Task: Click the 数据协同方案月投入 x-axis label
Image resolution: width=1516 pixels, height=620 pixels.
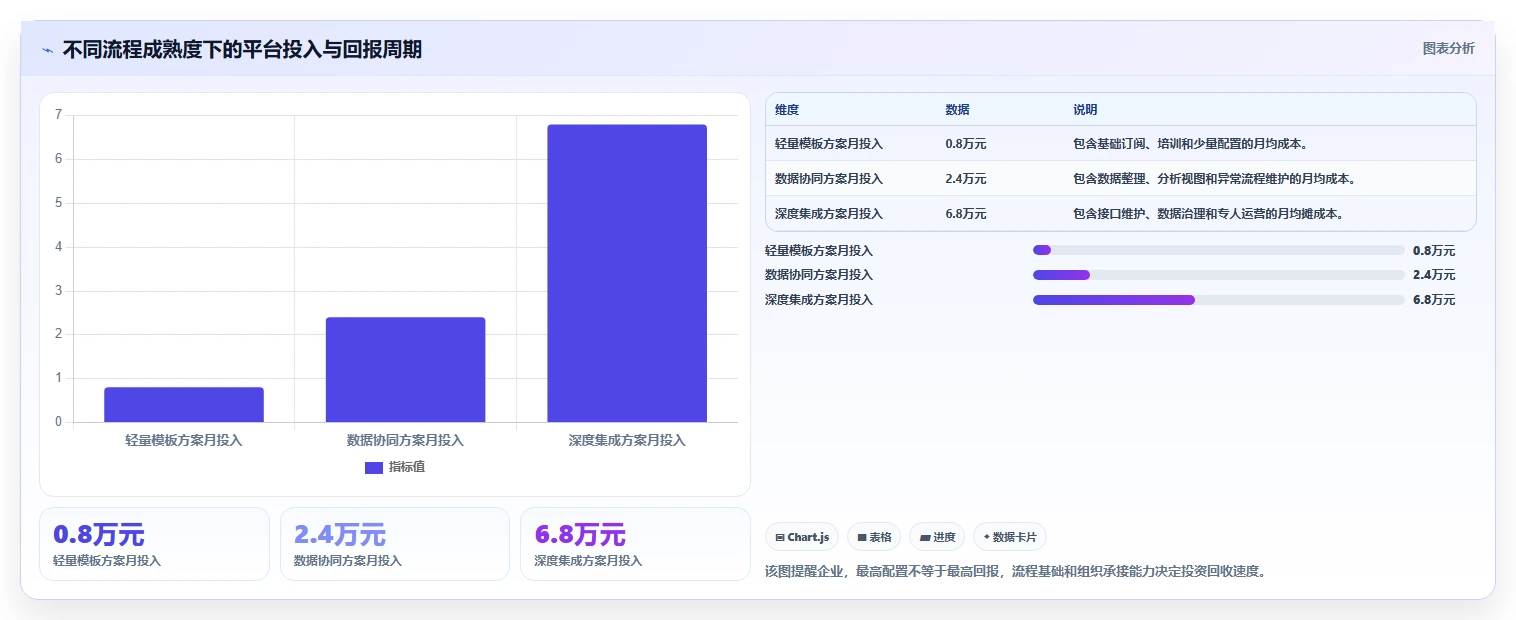Action: (x=405, y=440)
